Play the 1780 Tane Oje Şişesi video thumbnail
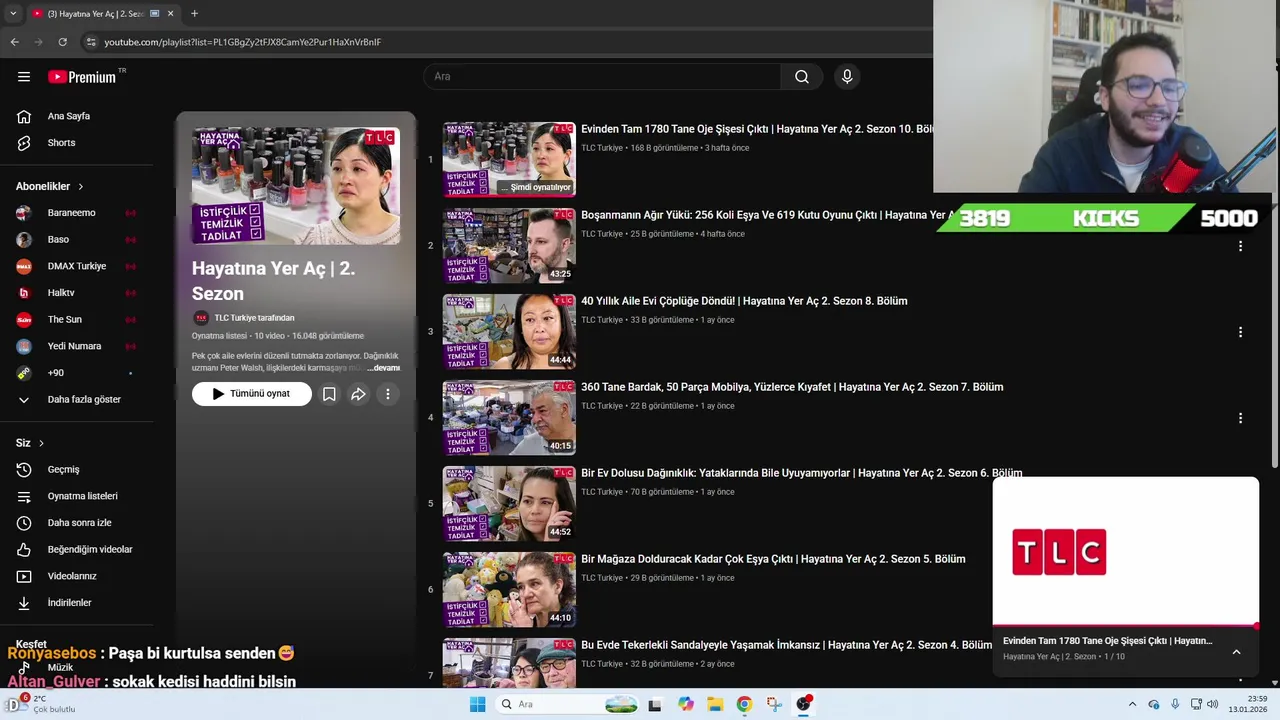 click(509, 159)
